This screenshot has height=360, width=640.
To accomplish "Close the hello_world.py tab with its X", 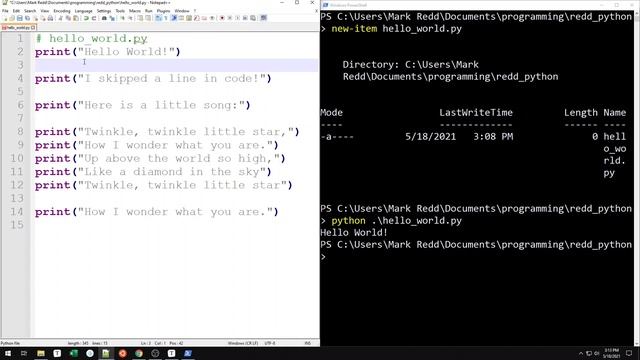I will coord(33,28).
